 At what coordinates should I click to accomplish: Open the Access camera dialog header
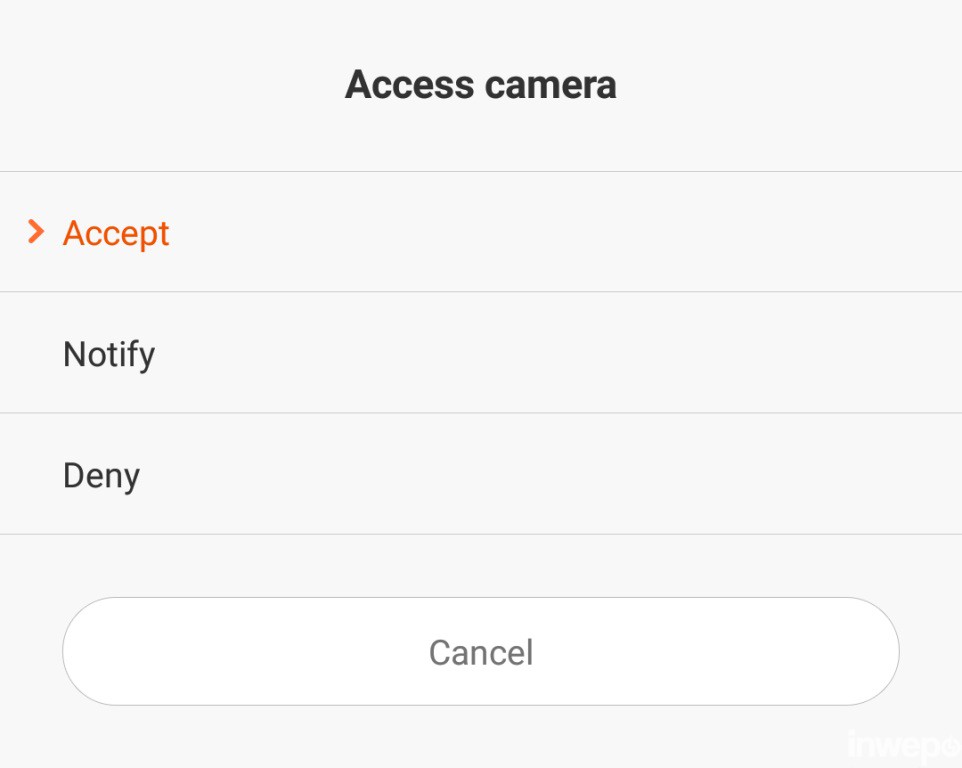tap(481, 85)
